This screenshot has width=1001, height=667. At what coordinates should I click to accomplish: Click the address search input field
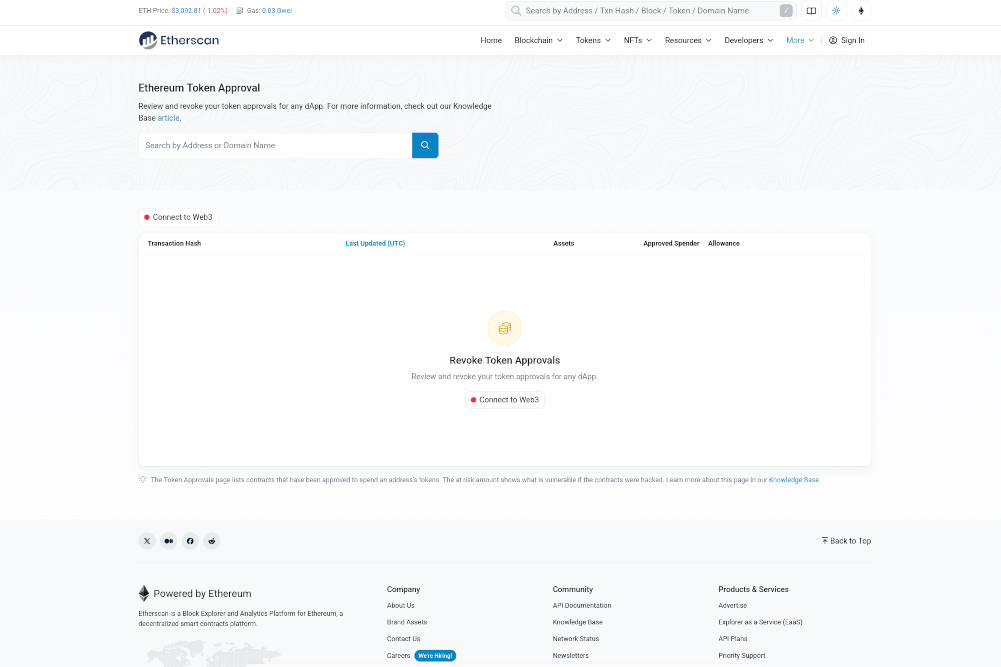click(x=275, y=145)
